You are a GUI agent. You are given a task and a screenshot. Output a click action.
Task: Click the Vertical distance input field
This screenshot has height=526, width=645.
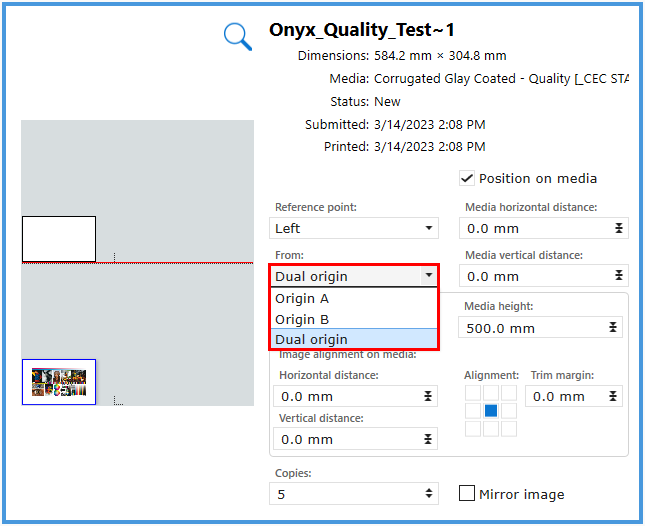click(345, 439)
